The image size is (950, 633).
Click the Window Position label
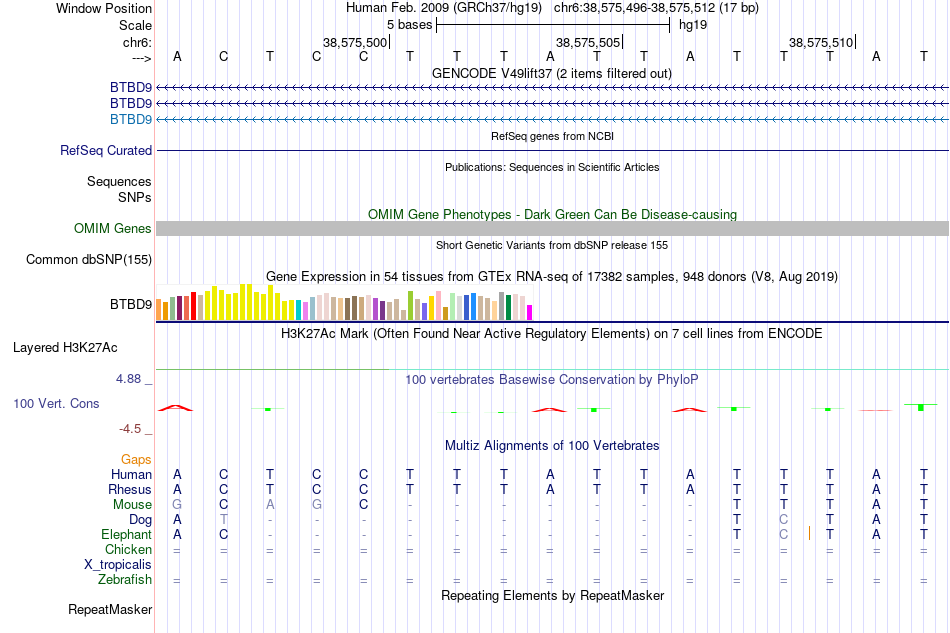pos(104,8)
